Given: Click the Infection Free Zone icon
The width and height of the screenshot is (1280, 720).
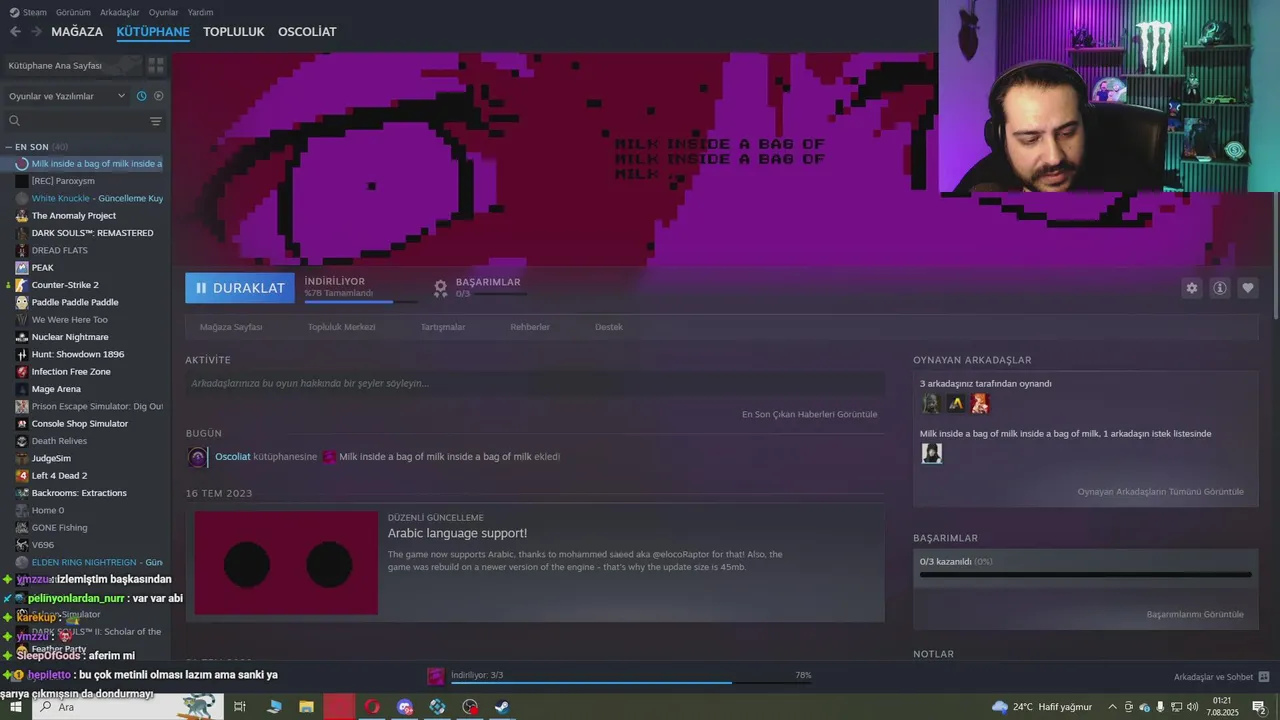Looking at the screenshot, I should point(22,371).
